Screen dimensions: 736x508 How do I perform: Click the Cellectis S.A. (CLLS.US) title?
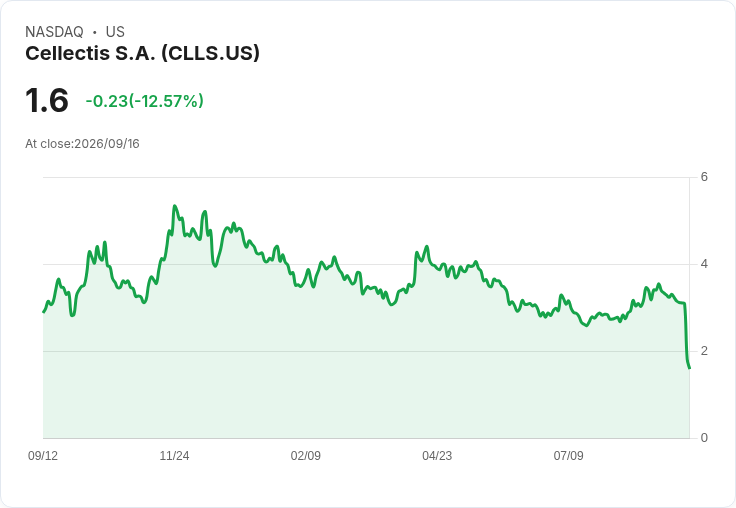click(142, 53)
